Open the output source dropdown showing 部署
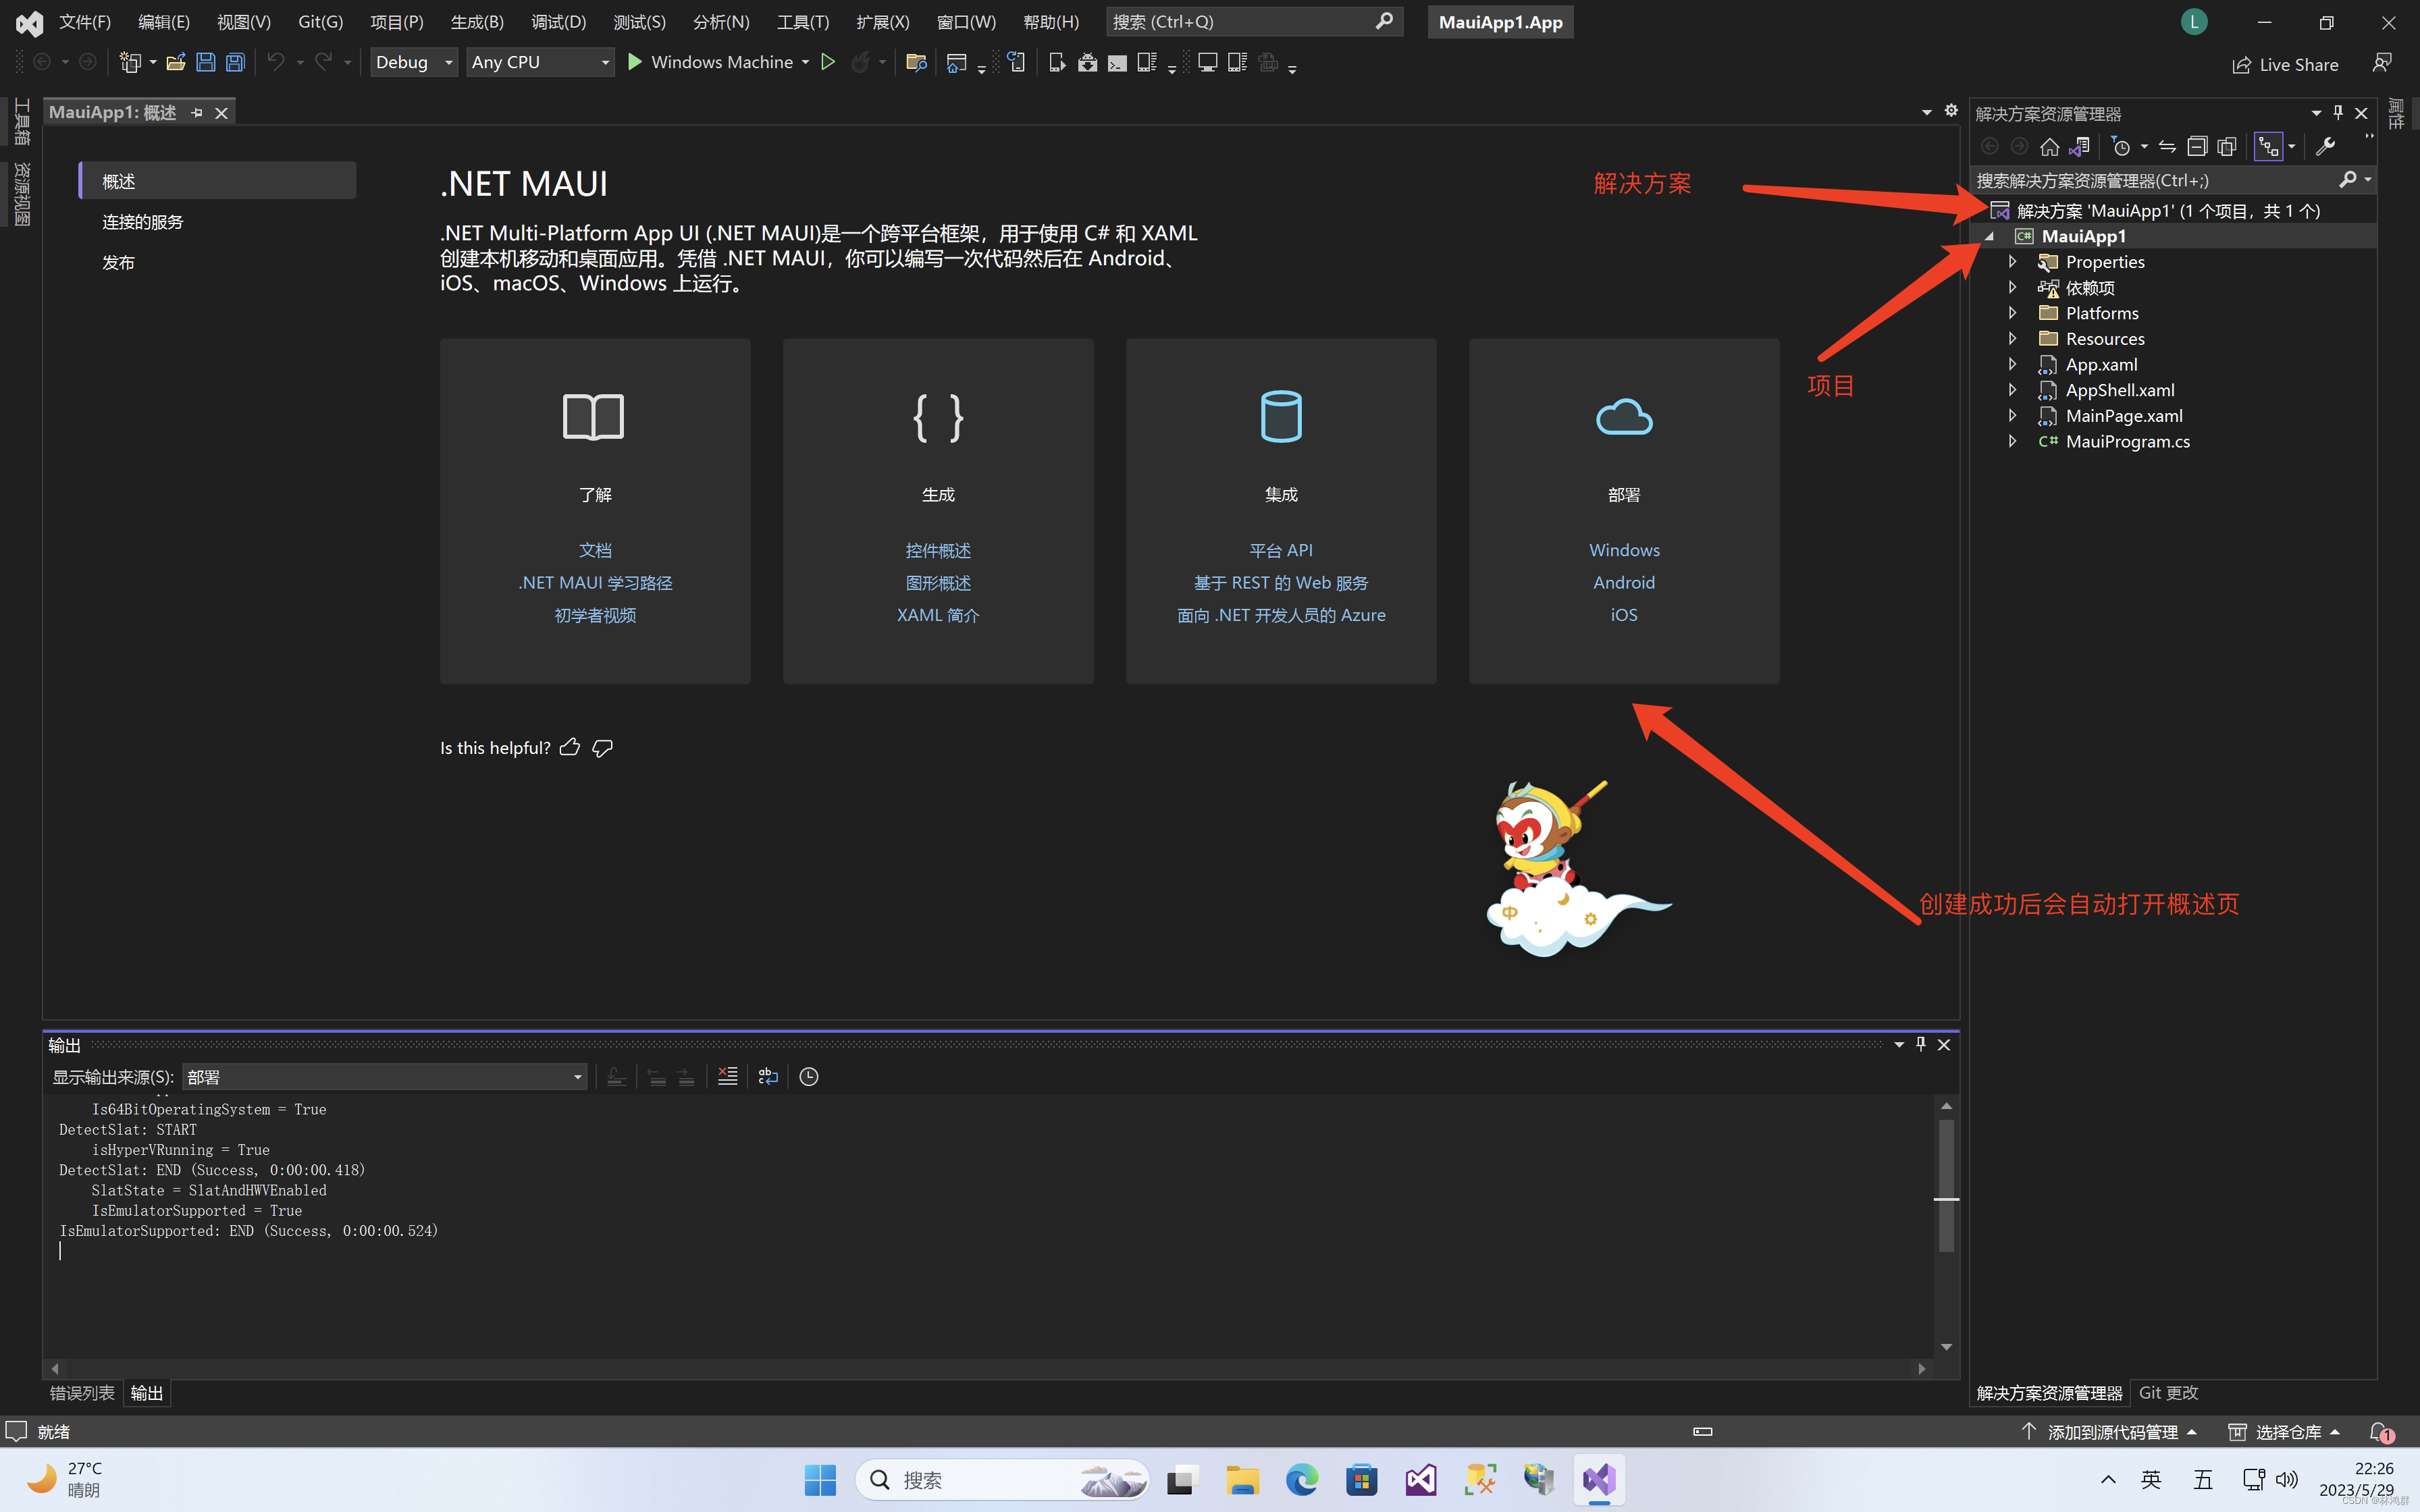The height and width of the screenshot is (1512, 2420). click(x=385, y=1077)
